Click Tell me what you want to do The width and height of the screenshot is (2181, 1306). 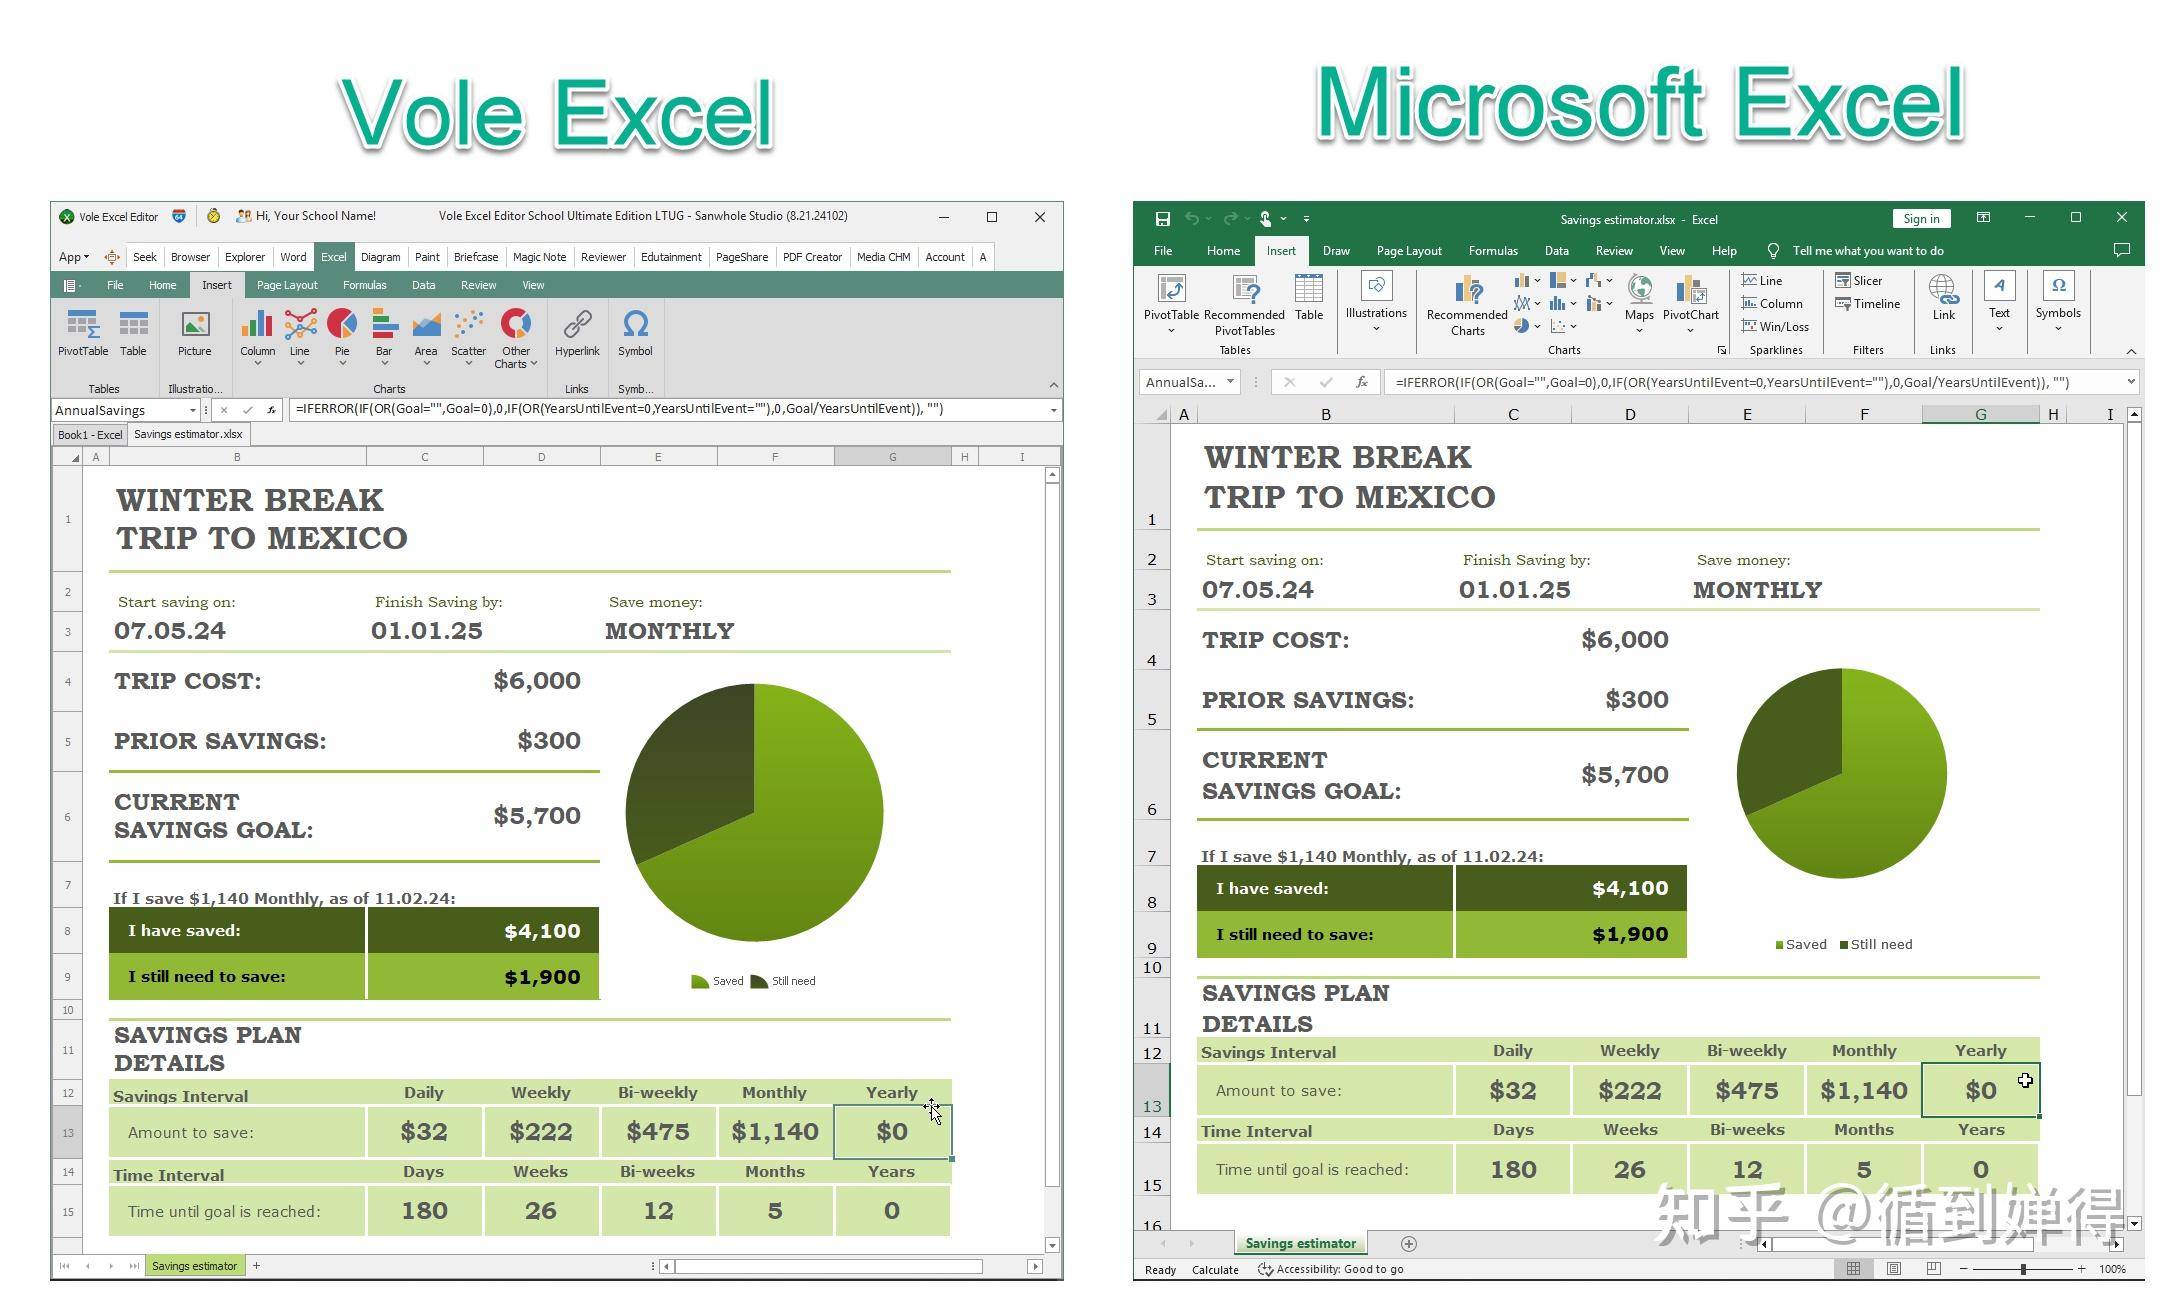[1868, 251]
